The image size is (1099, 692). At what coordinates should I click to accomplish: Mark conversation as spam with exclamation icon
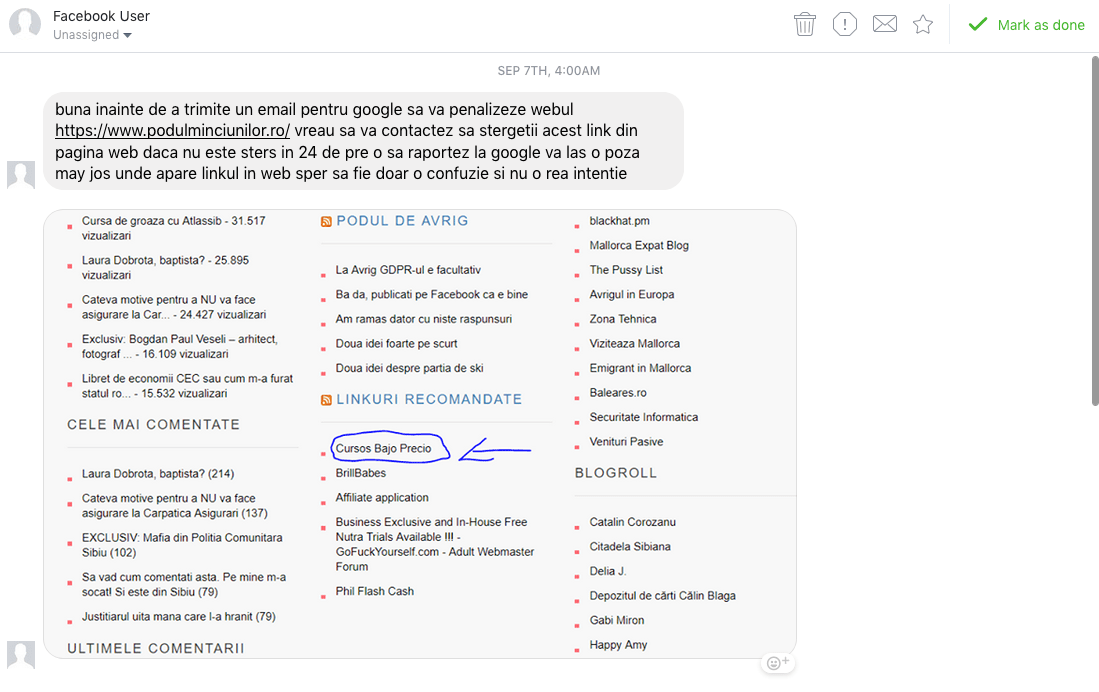pos(845,25)
